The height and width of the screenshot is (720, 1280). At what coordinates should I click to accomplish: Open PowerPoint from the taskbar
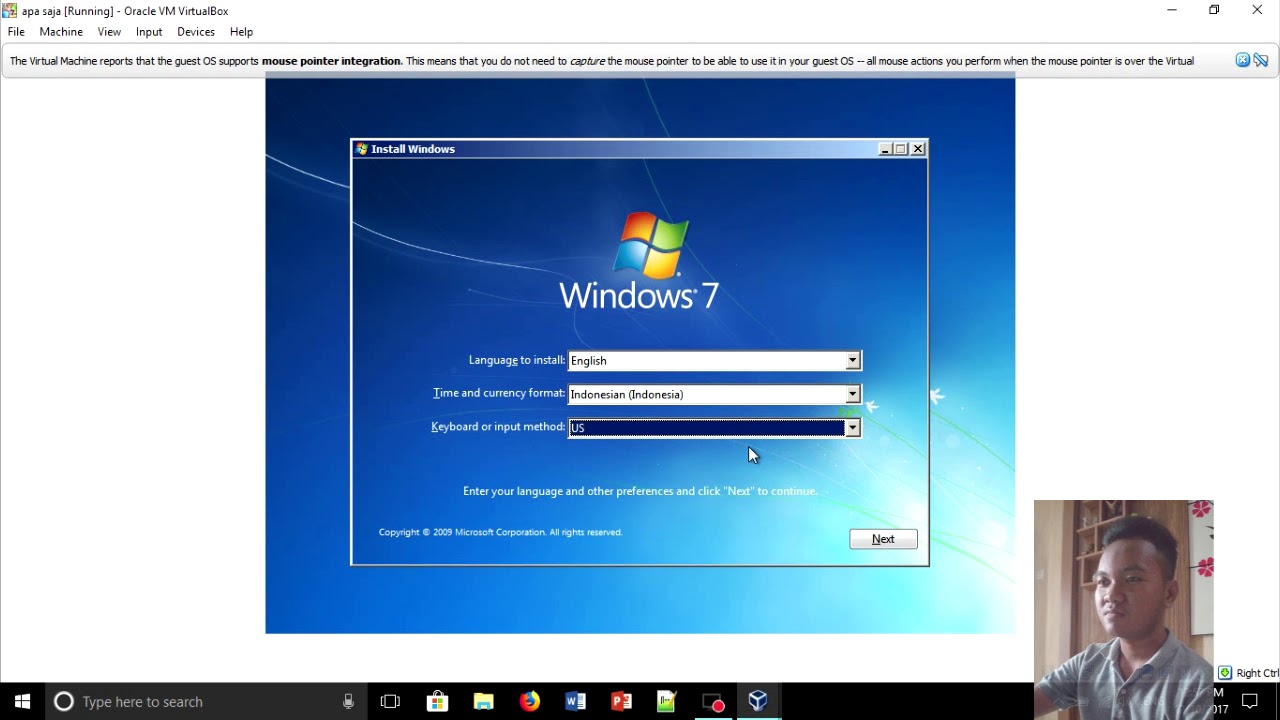[x=621, y=702]
